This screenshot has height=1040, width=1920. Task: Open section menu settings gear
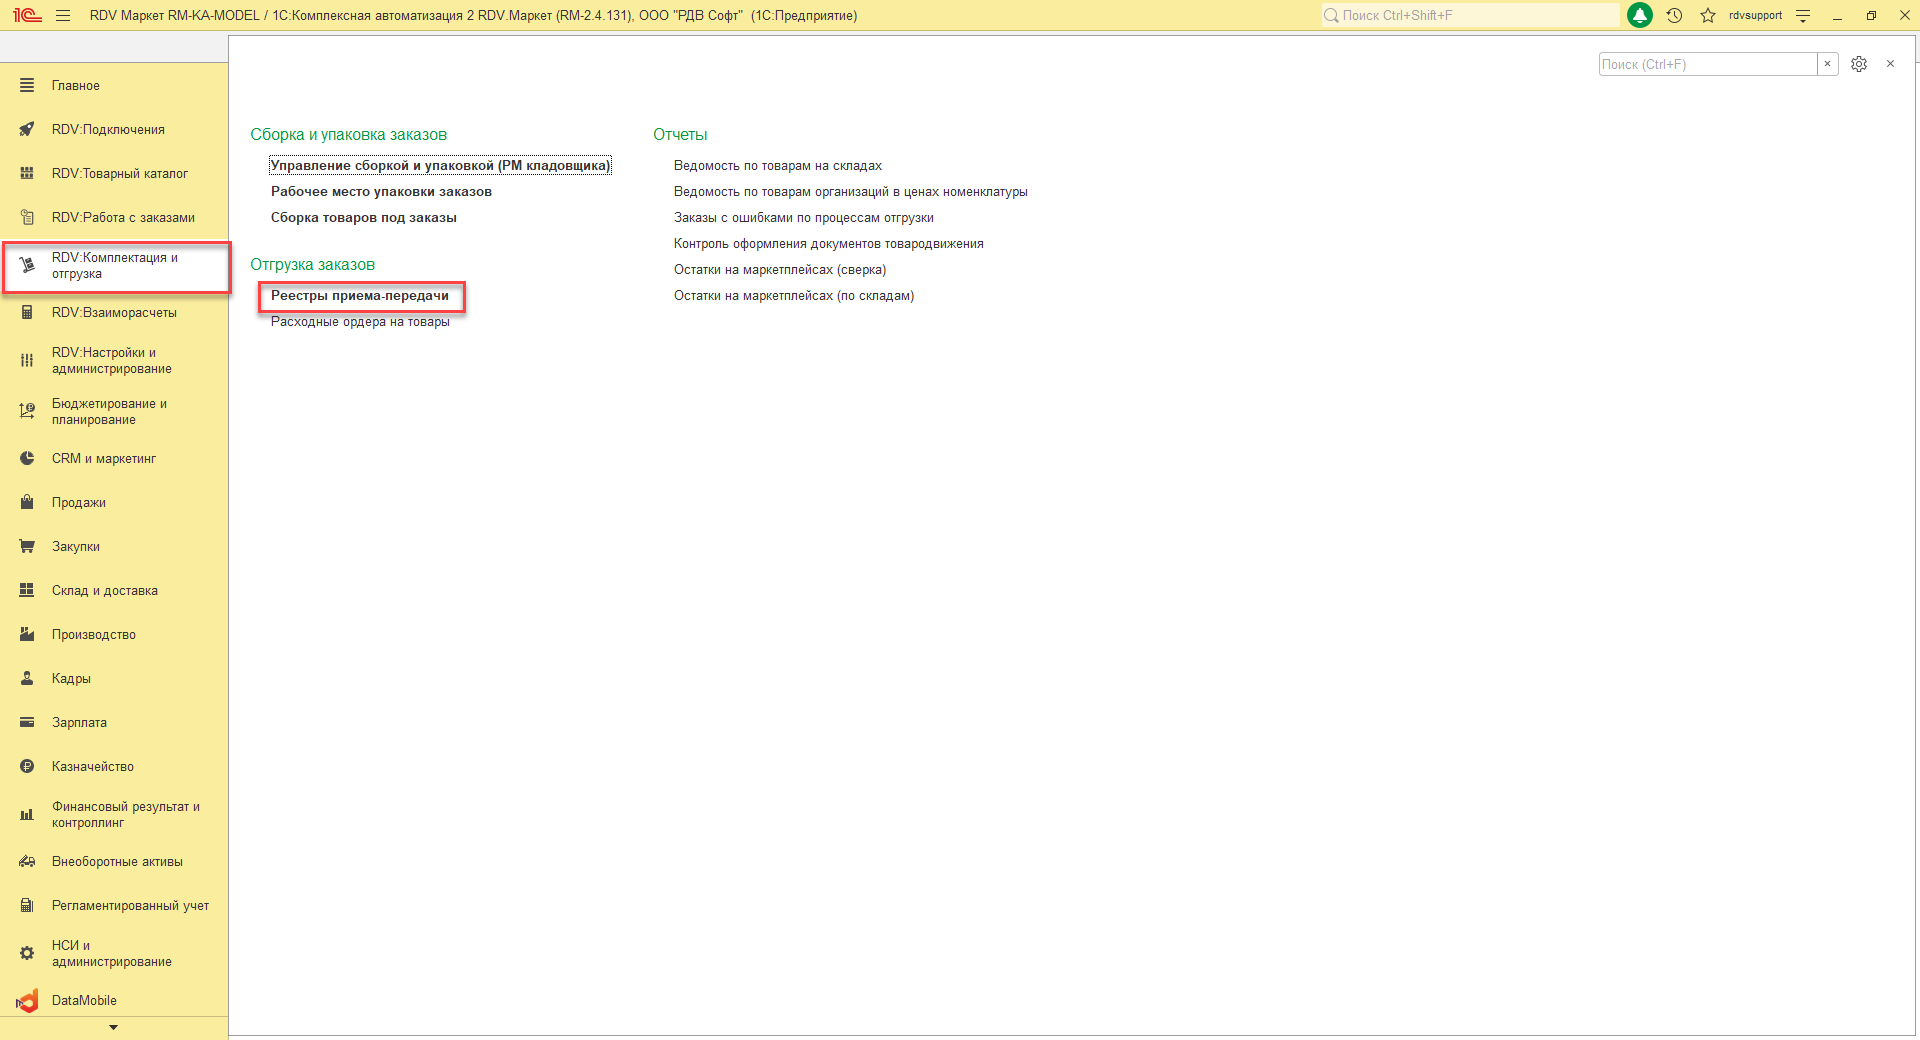(x=1859, y=64)
